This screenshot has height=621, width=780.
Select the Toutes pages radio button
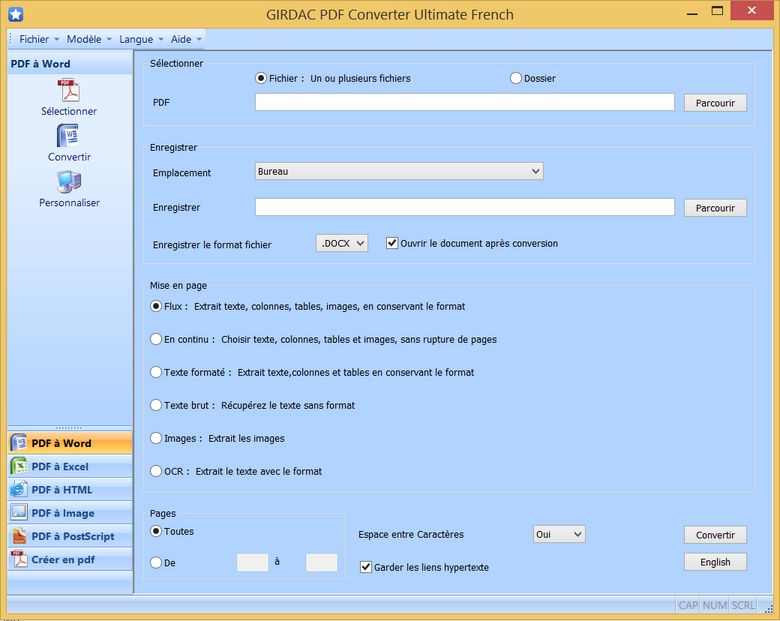click(x=156, y=531)
